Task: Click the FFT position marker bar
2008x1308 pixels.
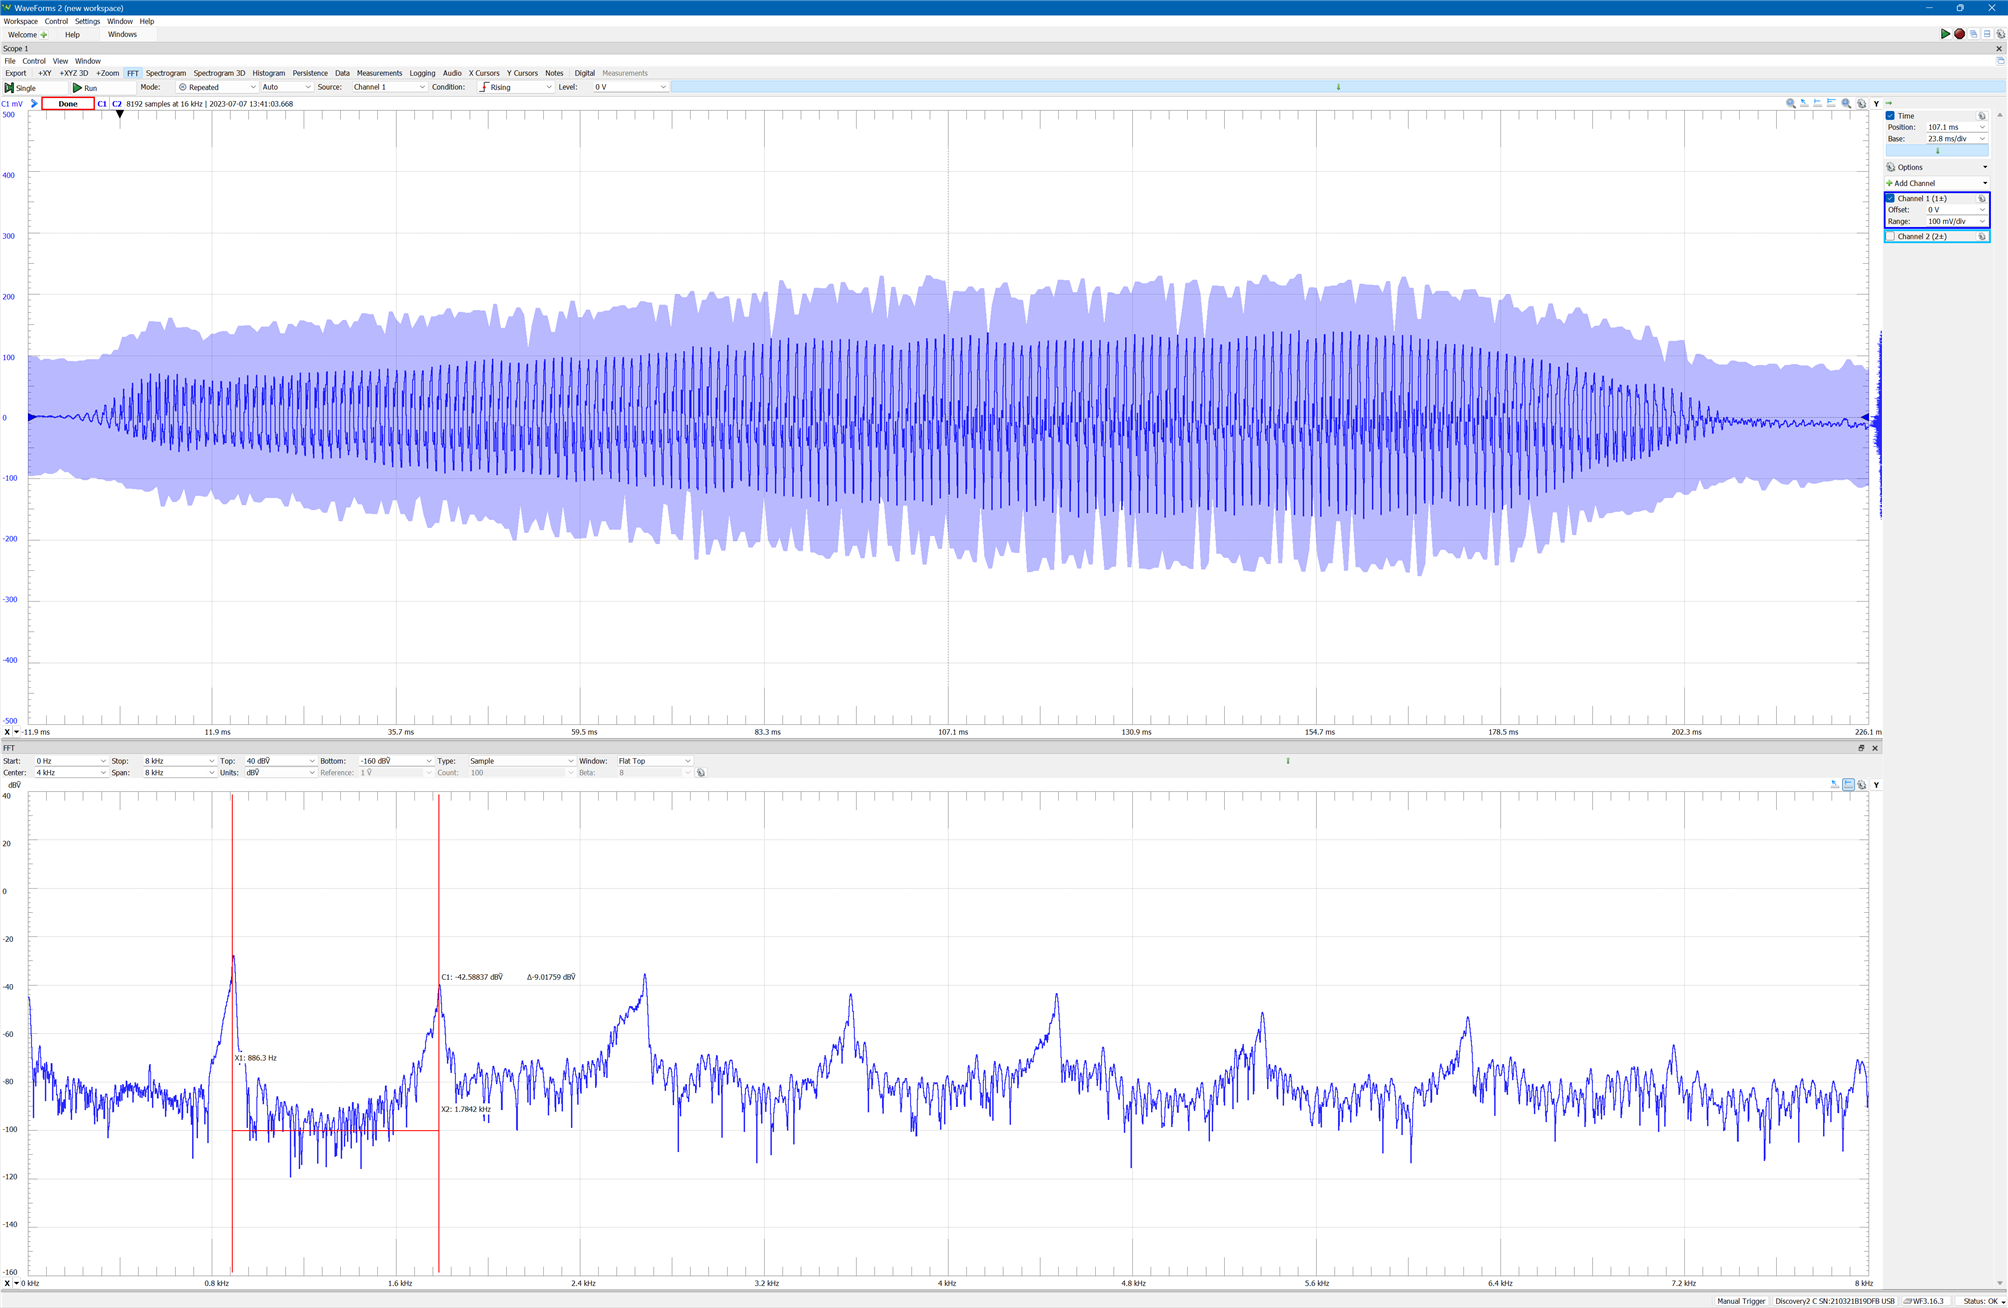Action: (1288, 761)
